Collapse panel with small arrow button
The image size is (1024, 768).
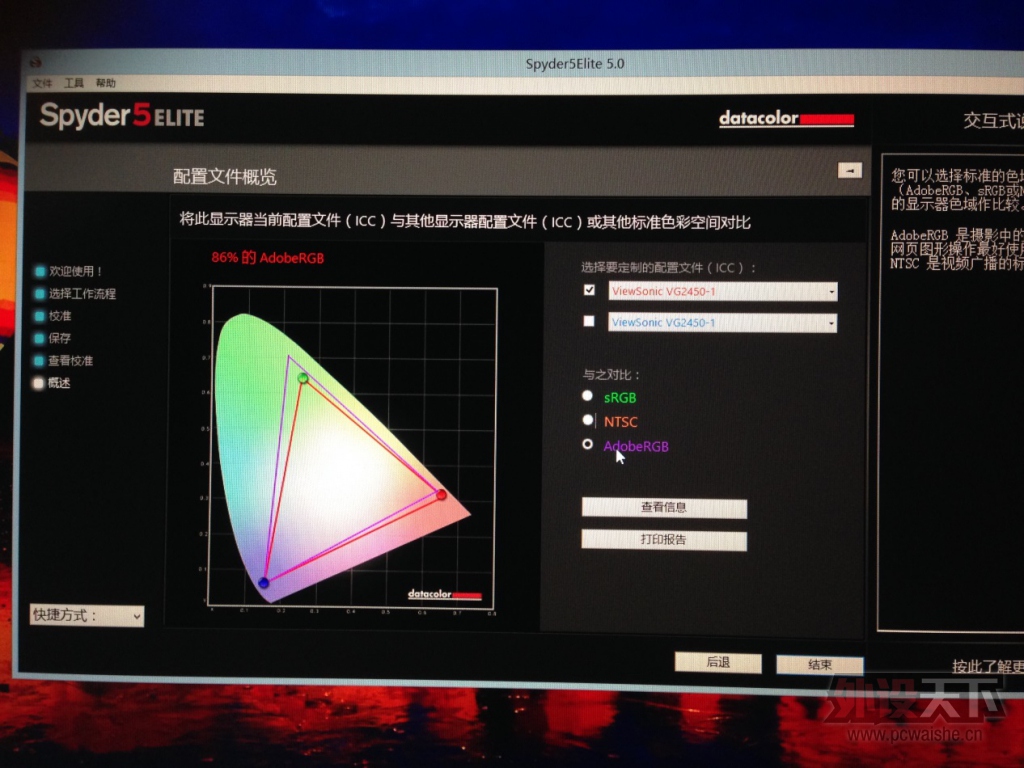[850, 170]
